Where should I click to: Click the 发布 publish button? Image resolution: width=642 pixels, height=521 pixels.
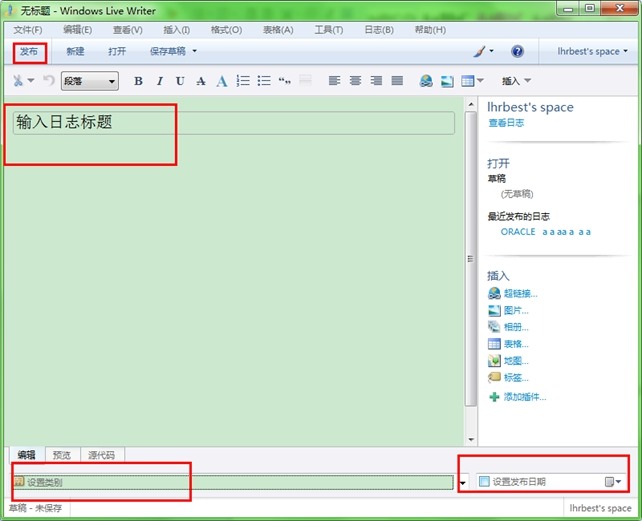click(29, 51)
